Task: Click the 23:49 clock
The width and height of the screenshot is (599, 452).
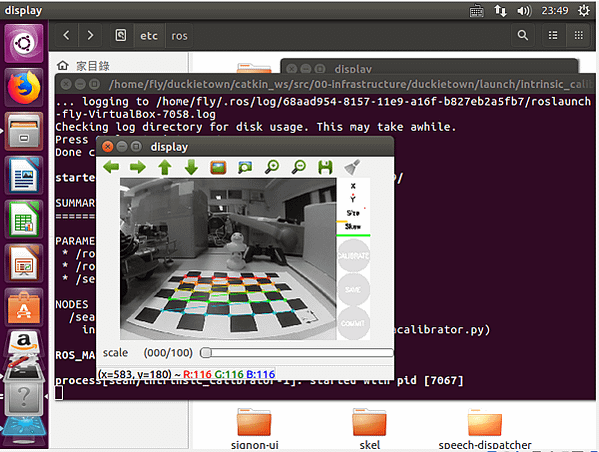Action: click(x=555, y=11)
